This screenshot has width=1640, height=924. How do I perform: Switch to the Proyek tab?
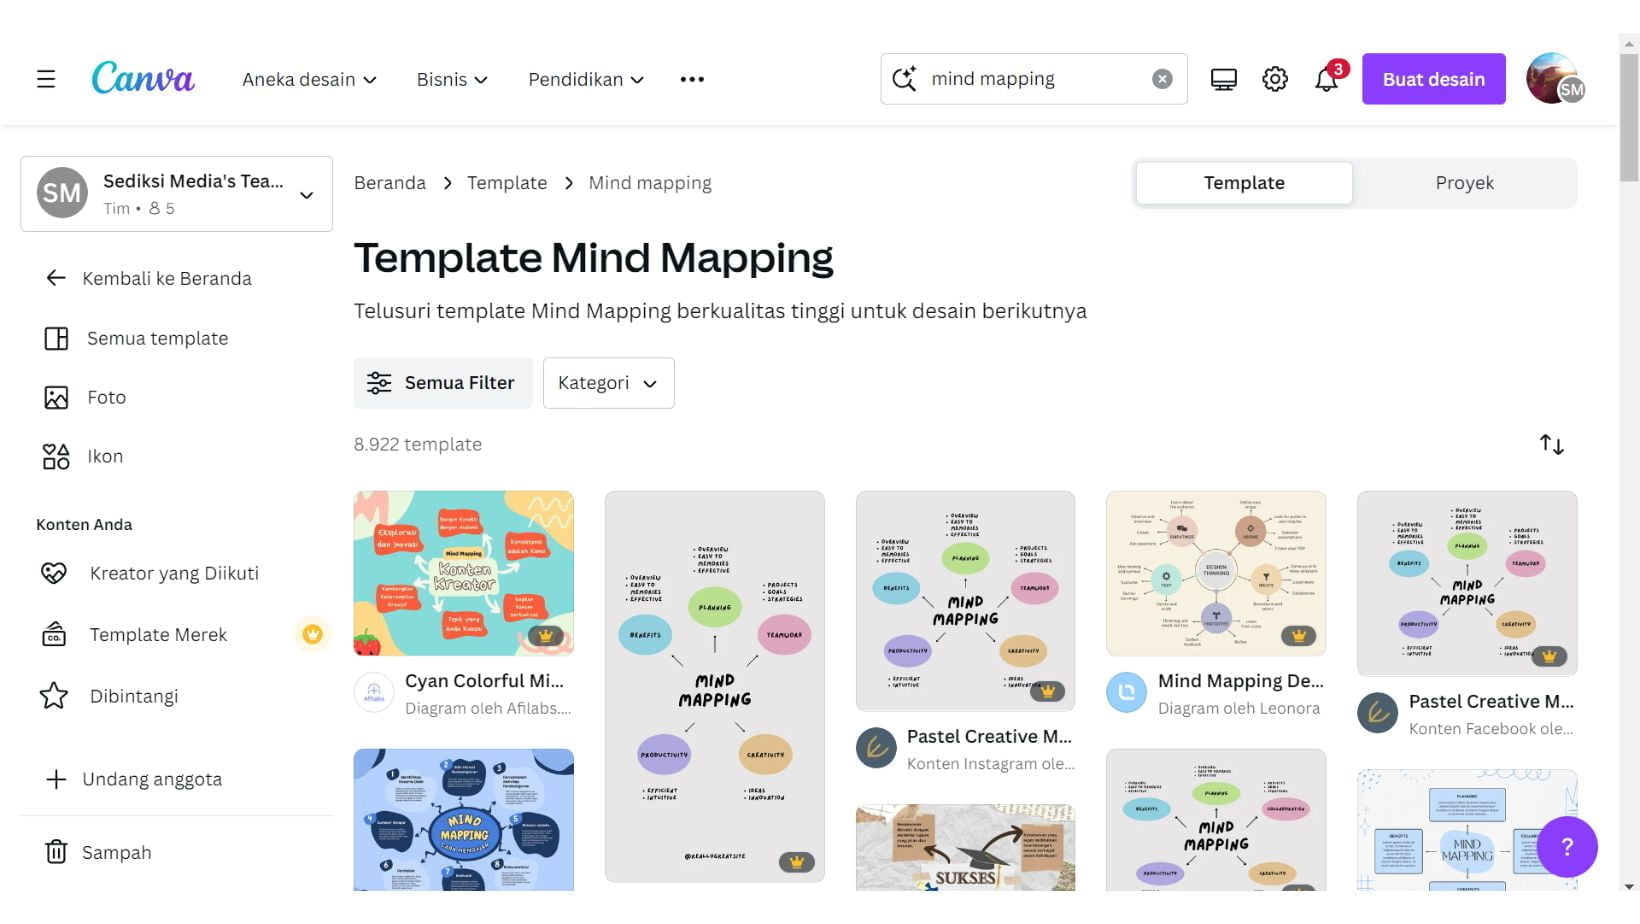(1464, 182)
